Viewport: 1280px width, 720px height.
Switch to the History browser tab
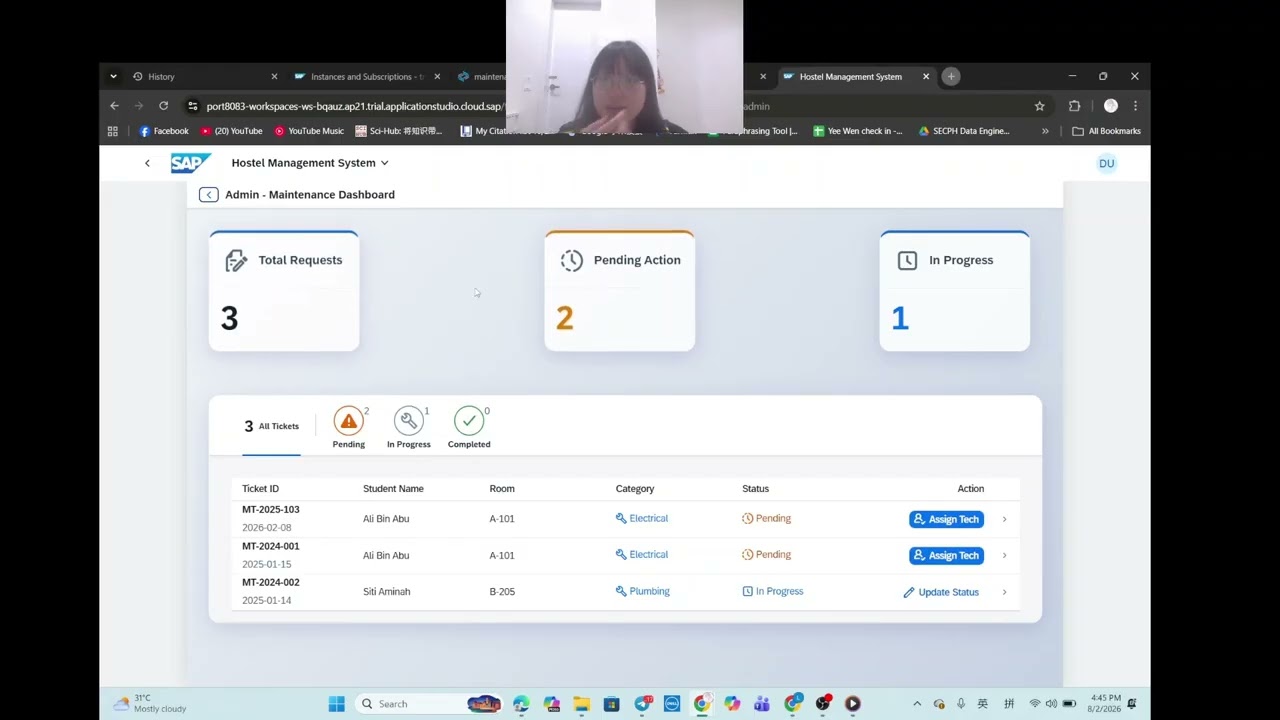coord(203,76)
